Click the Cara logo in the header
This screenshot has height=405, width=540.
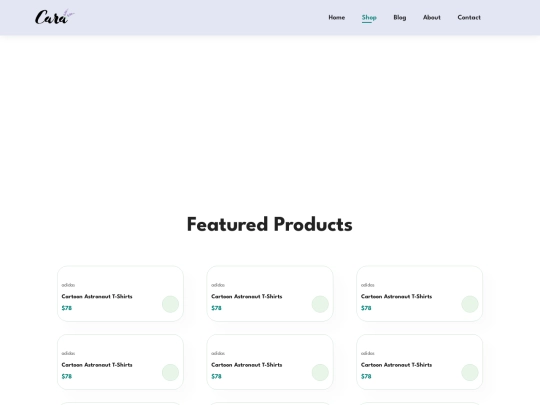[54, 17]
